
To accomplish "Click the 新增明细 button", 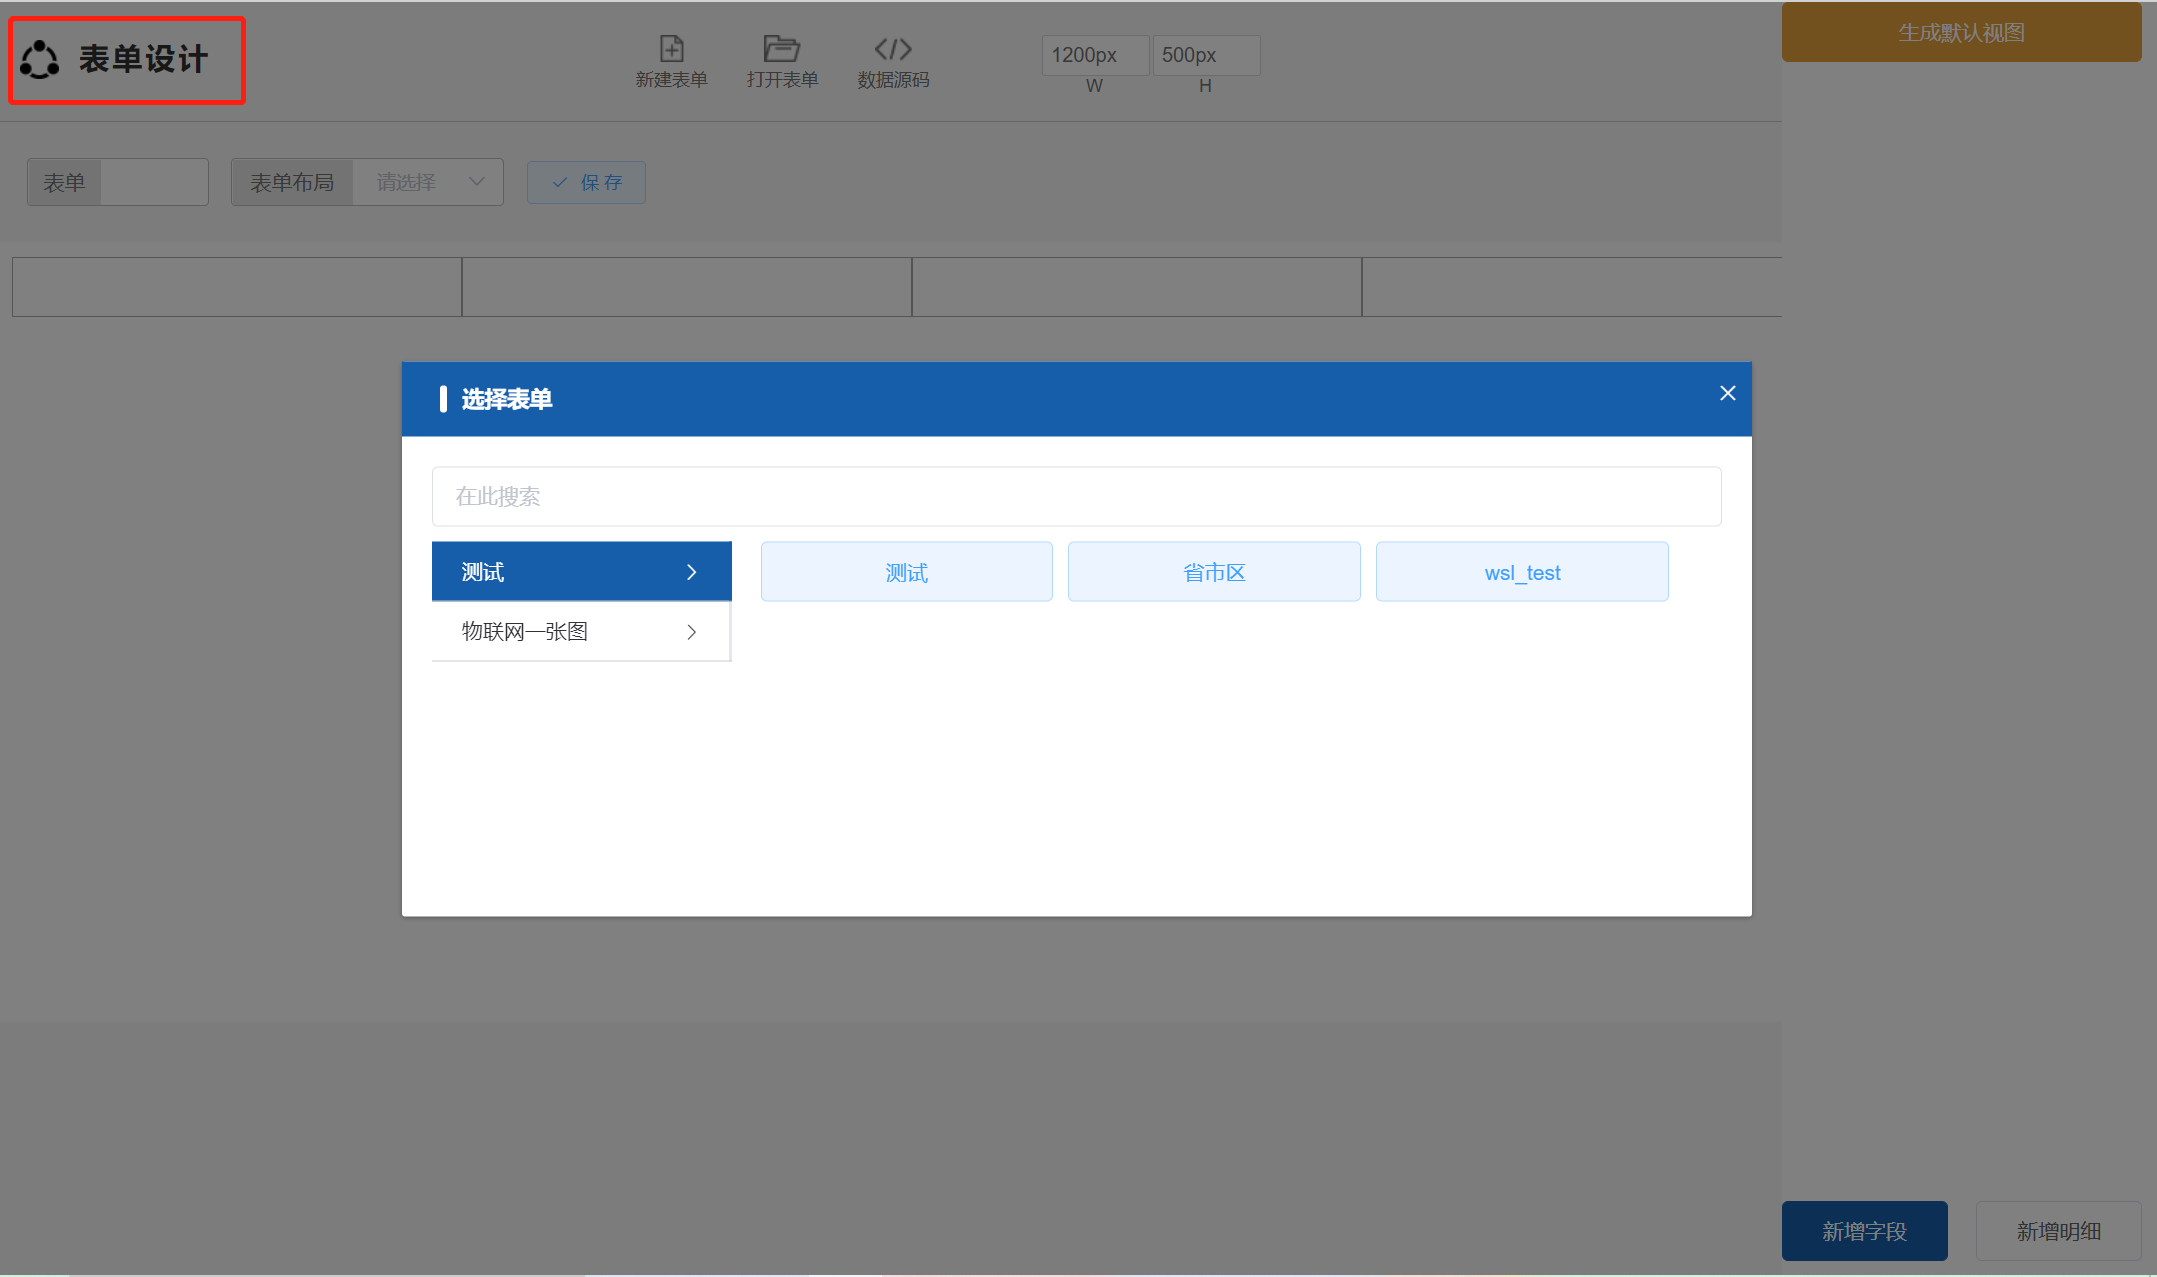I will [x=2058, y=1231].
